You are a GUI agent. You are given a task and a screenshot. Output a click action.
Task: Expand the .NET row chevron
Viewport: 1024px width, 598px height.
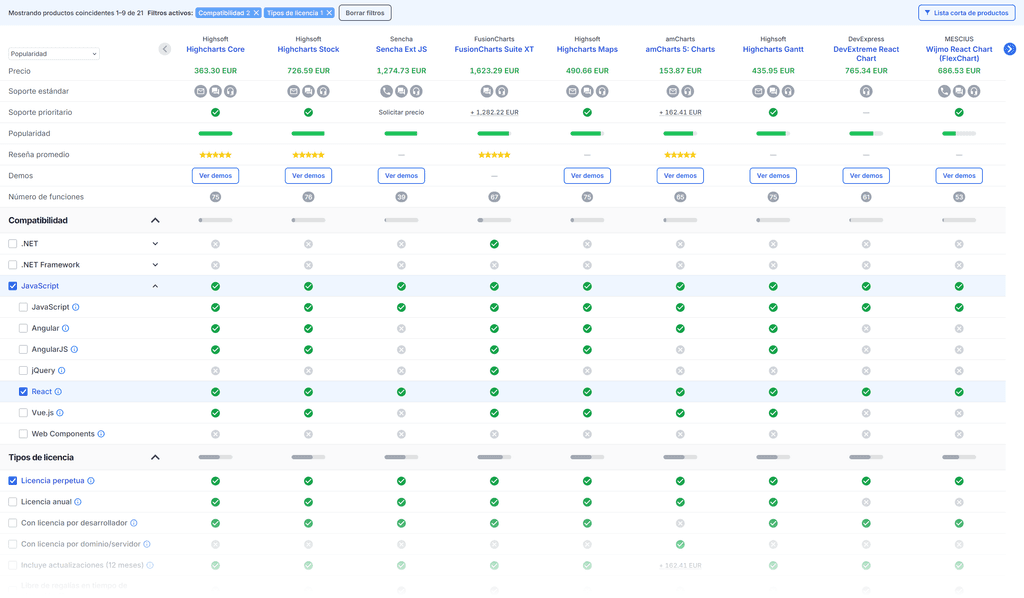pos(155,244)
